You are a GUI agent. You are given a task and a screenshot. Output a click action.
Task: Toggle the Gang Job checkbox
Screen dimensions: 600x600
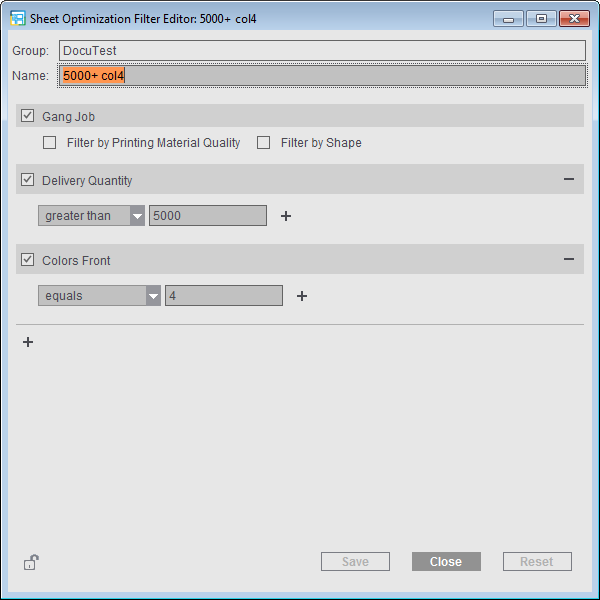click(x=28, y=116)
